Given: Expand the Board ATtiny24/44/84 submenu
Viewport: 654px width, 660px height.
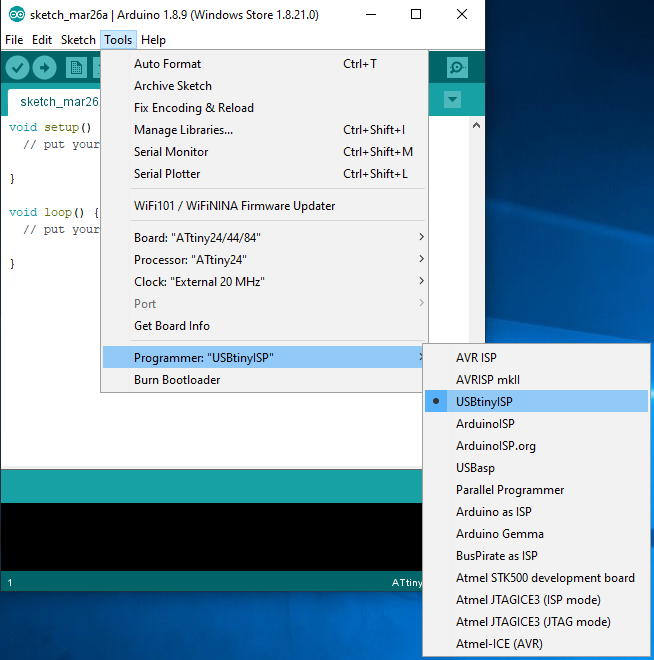Looking at the screenshot, I should coord(264,237).
